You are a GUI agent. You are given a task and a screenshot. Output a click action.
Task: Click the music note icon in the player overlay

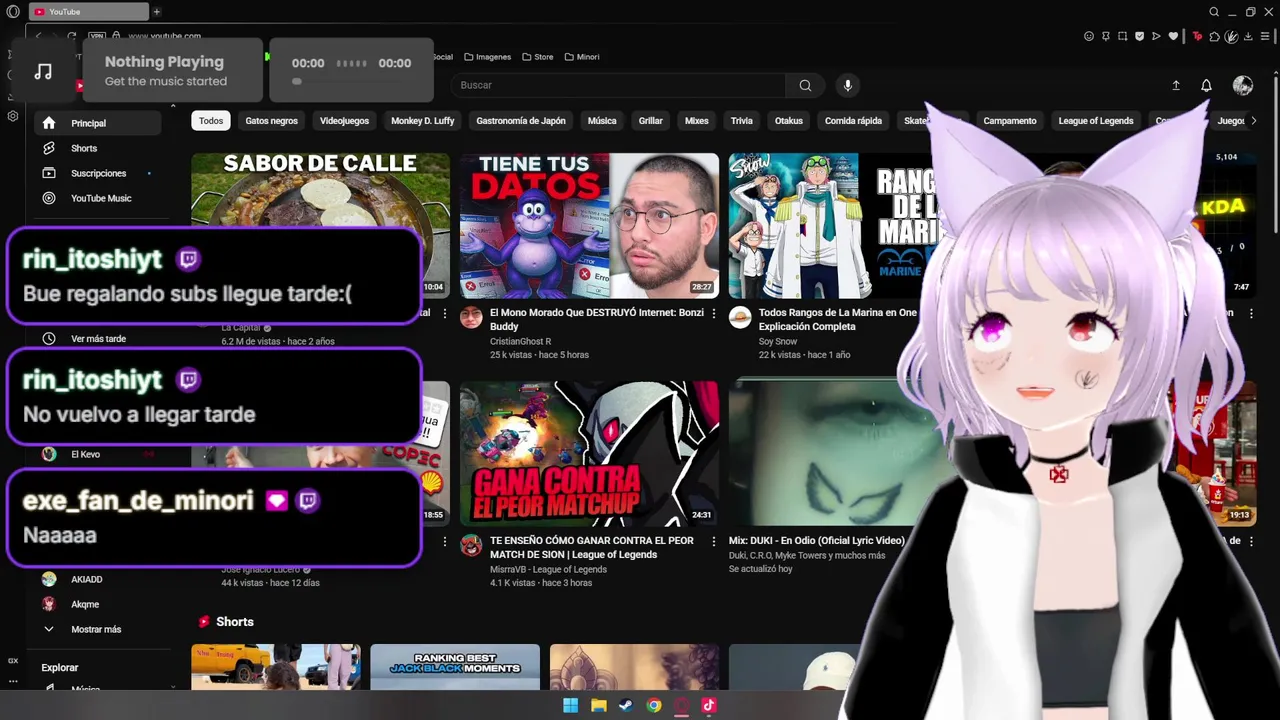tap(43, 71)
